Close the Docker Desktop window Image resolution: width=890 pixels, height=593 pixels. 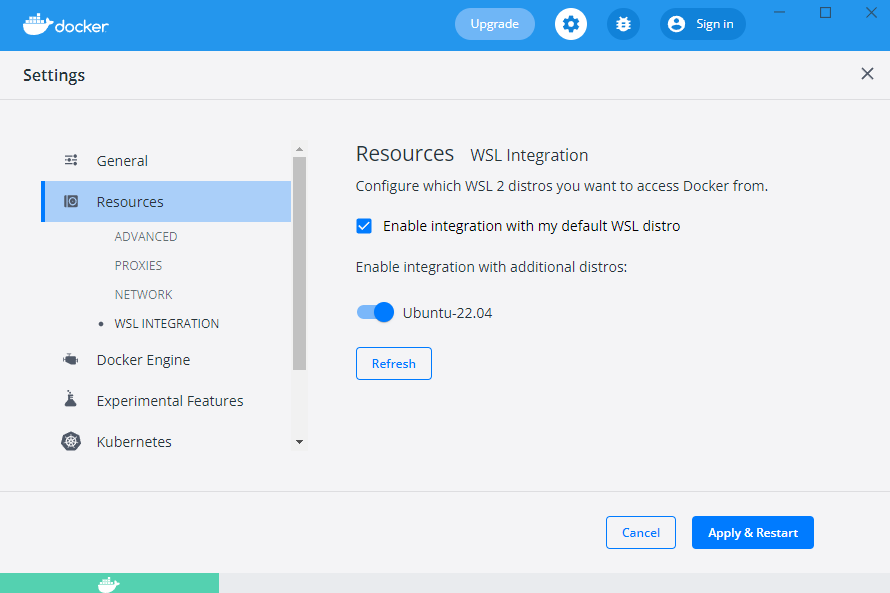pyautogui.click(x=871, y=12)
